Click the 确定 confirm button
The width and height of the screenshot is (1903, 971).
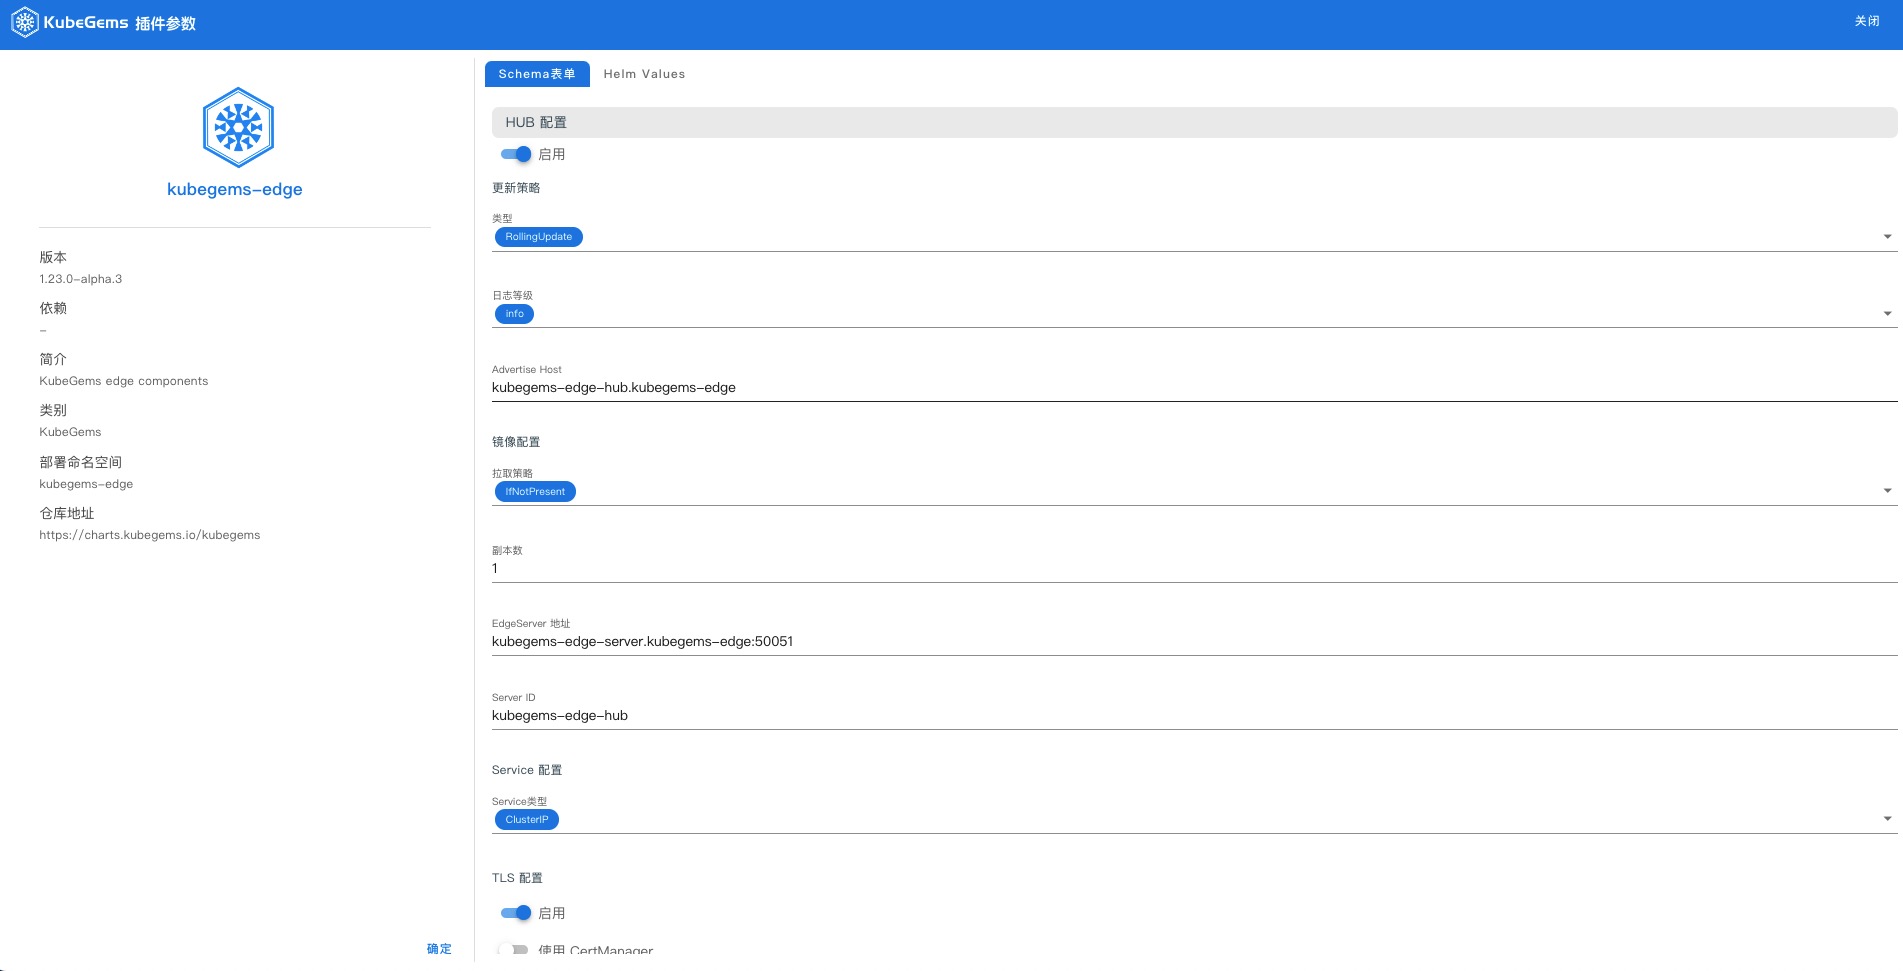439,949
